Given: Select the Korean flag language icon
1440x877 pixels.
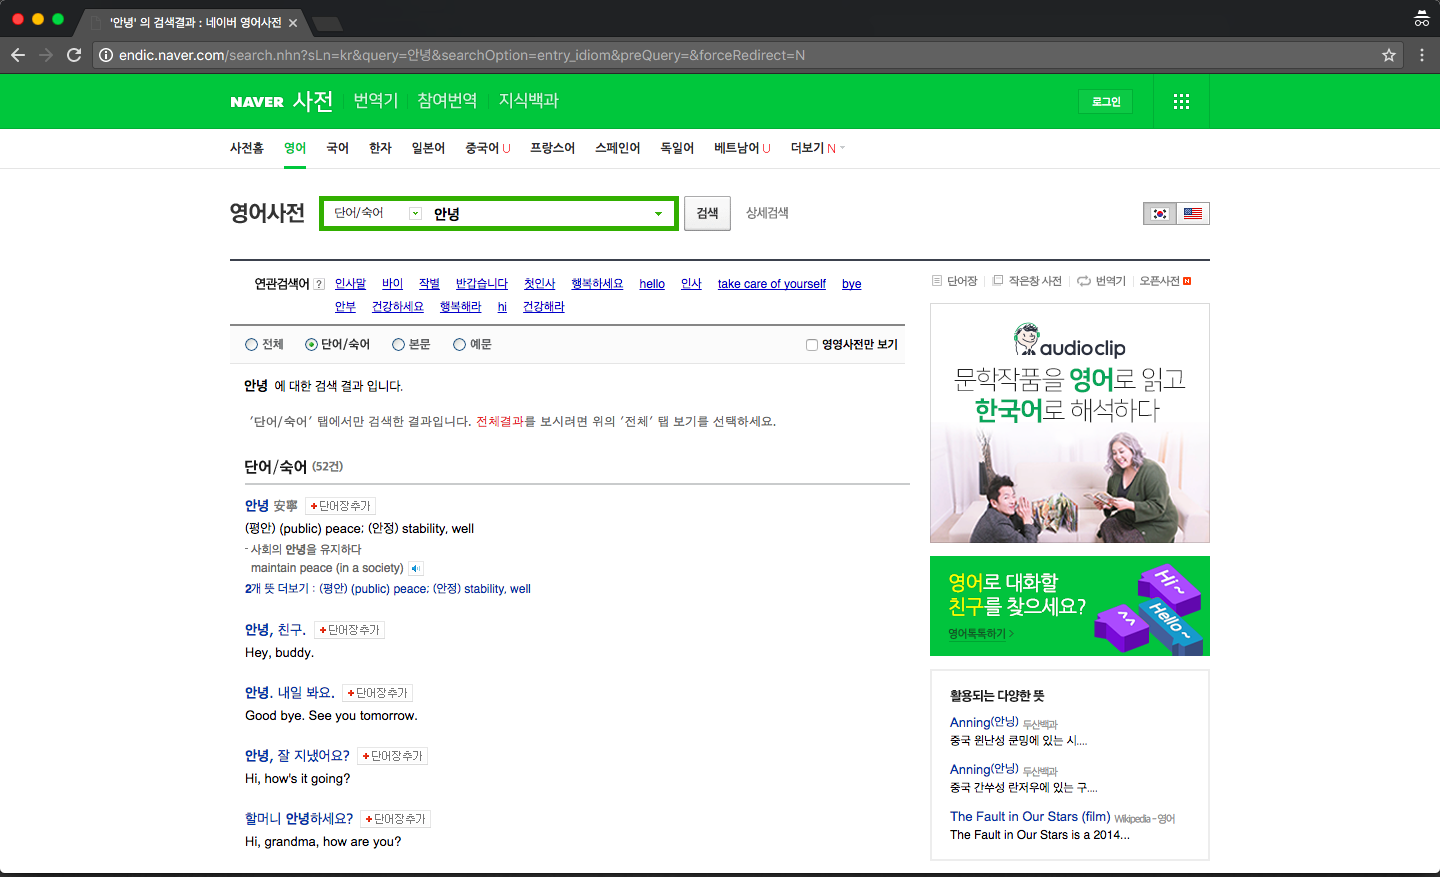Looking at the screenshot, I should point(1160,213).
